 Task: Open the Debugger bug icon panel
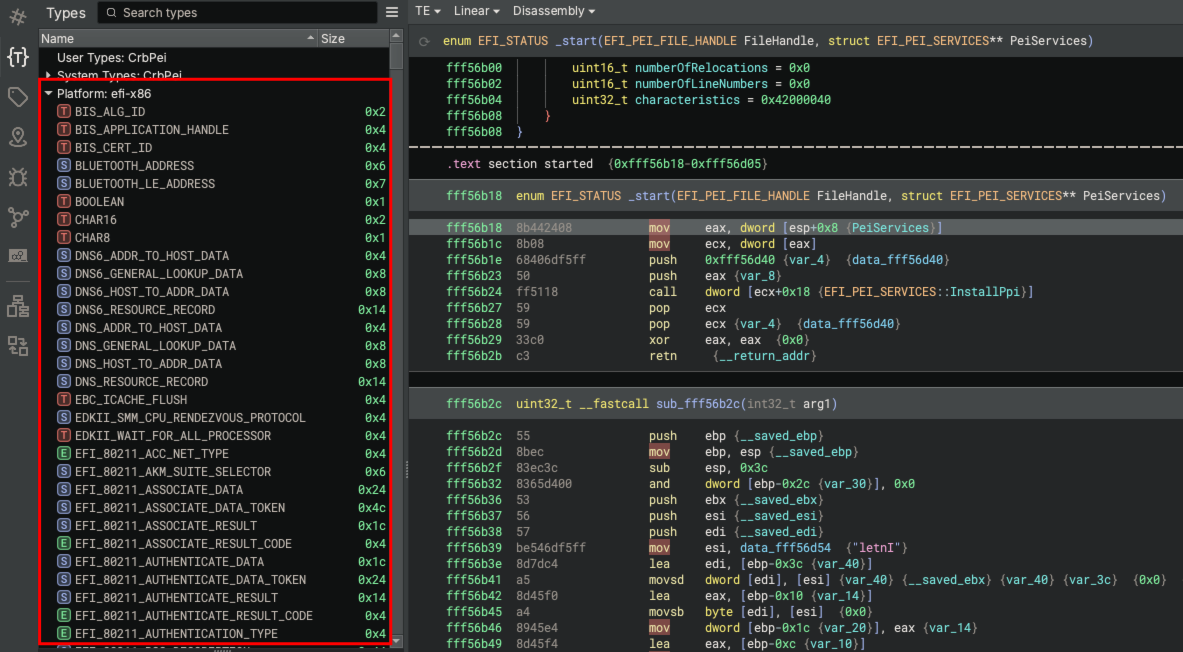16,177
